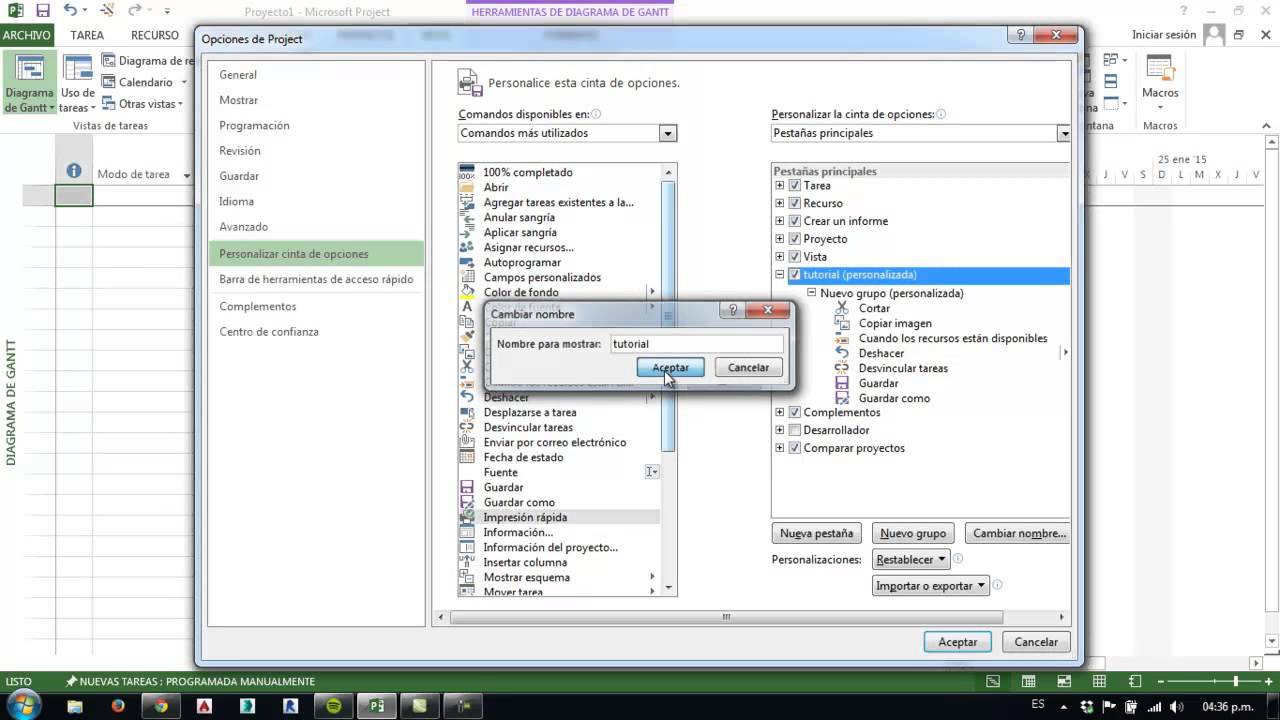The height and width of the screenshot is (720, 1280).
Task: Select the 100% completado command icon
Action: 467,172
